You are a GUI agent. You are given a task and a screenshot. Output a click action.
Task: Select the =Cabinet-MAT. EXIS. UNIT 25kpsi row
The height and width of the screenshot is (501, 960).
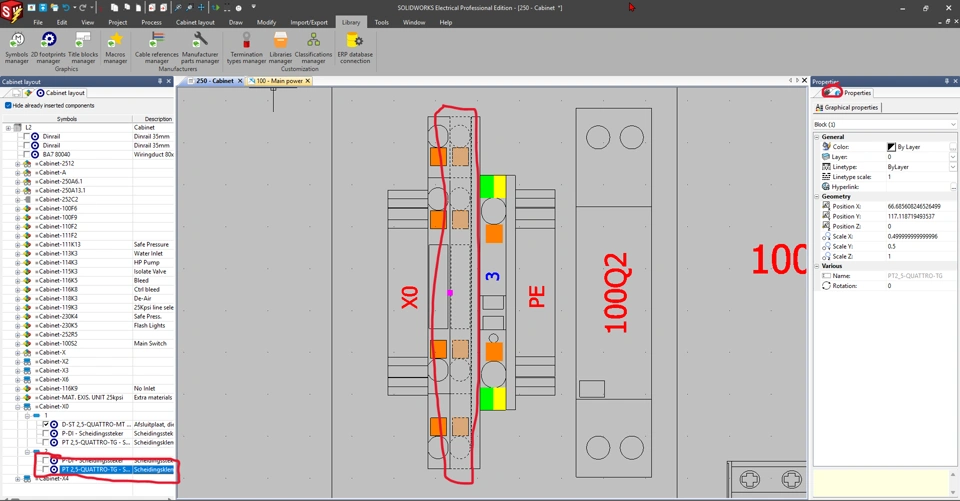[88, 397]
